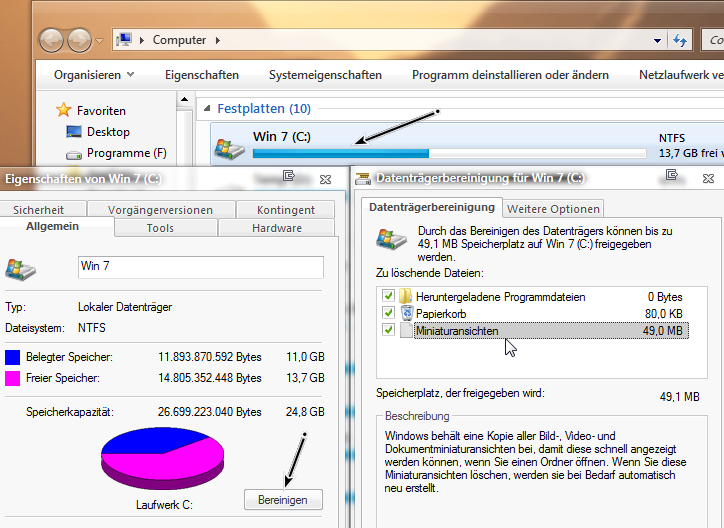
Task: Click Eigenschaften in Explorer toolbar
Action: 202,75
